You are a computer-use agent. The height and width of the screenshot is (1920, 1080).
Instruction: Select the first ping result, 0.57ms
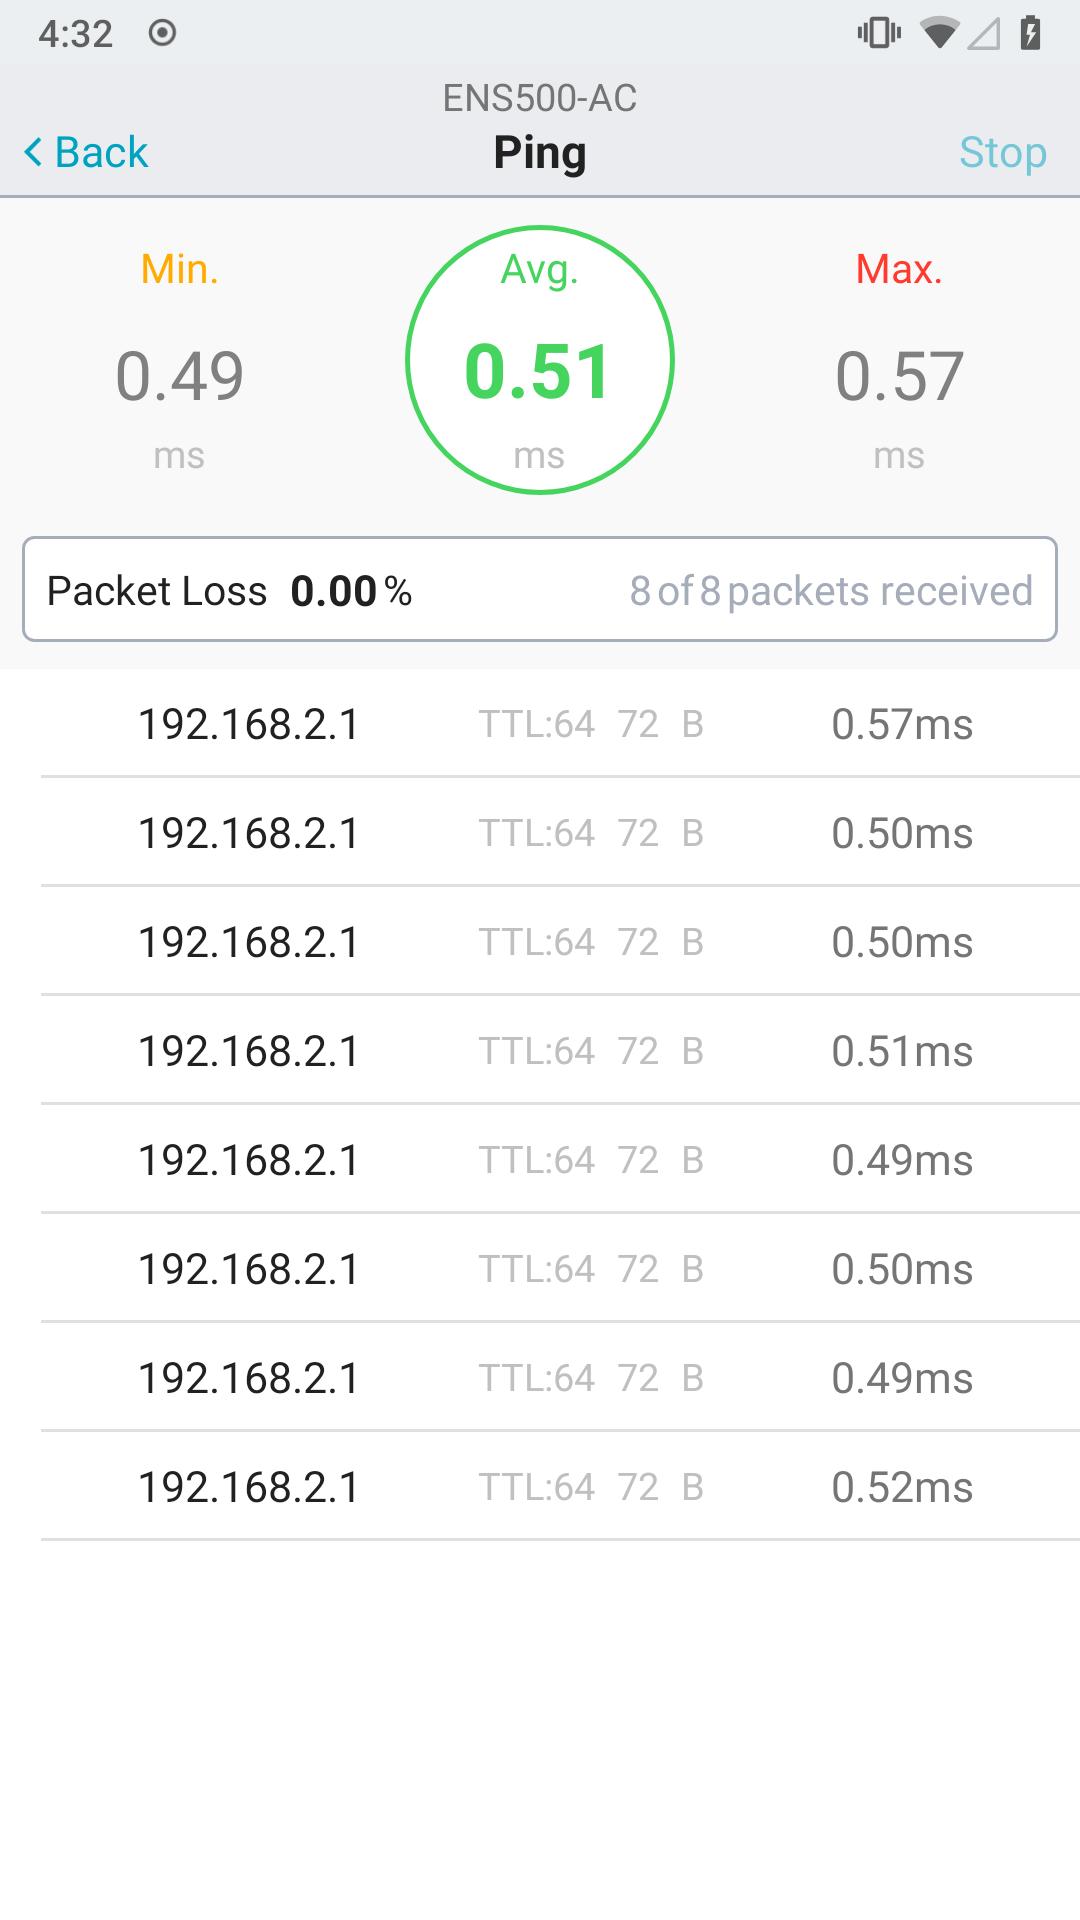(560, 723)
